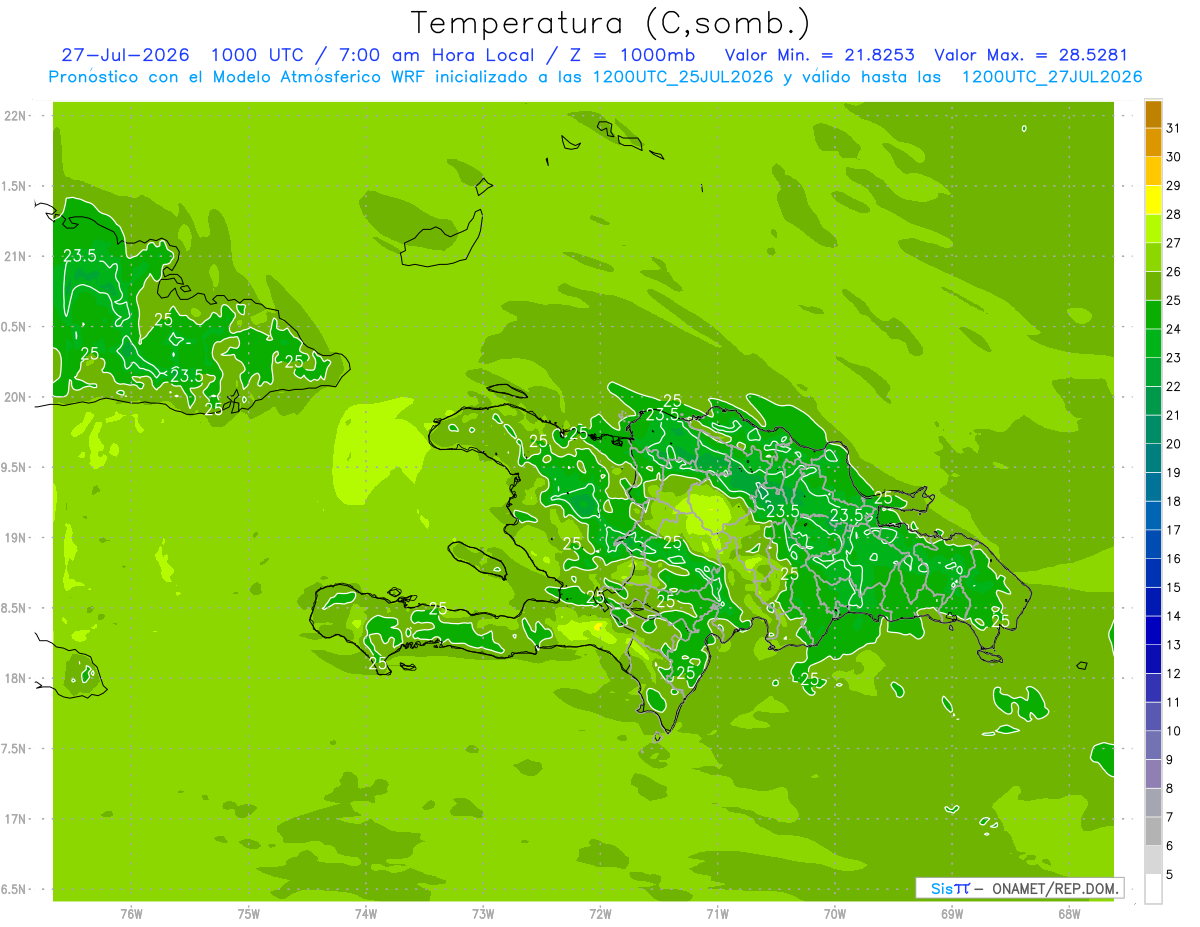Image resolution: width=1200 pixels, height=927 pixels.
Task: Click color scale label '31'
Action: click(1174, 128)
